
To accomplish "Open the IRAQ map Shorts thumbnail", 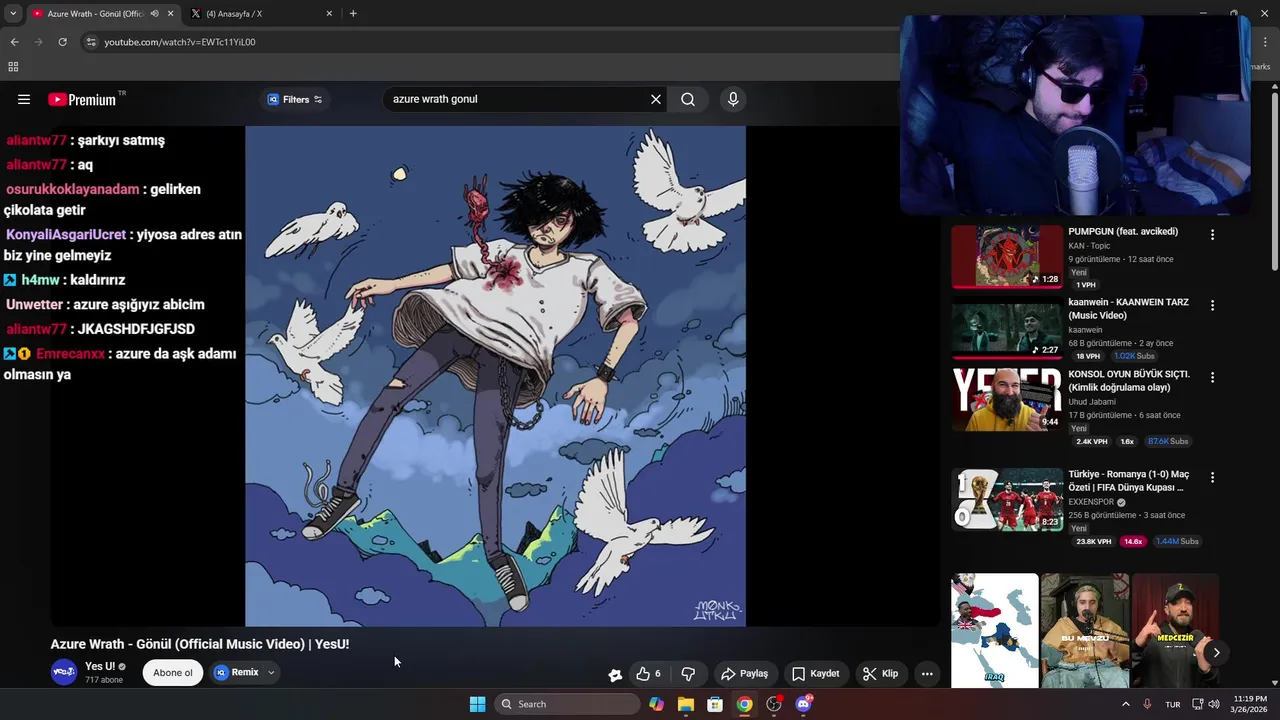I will [994, 630].
